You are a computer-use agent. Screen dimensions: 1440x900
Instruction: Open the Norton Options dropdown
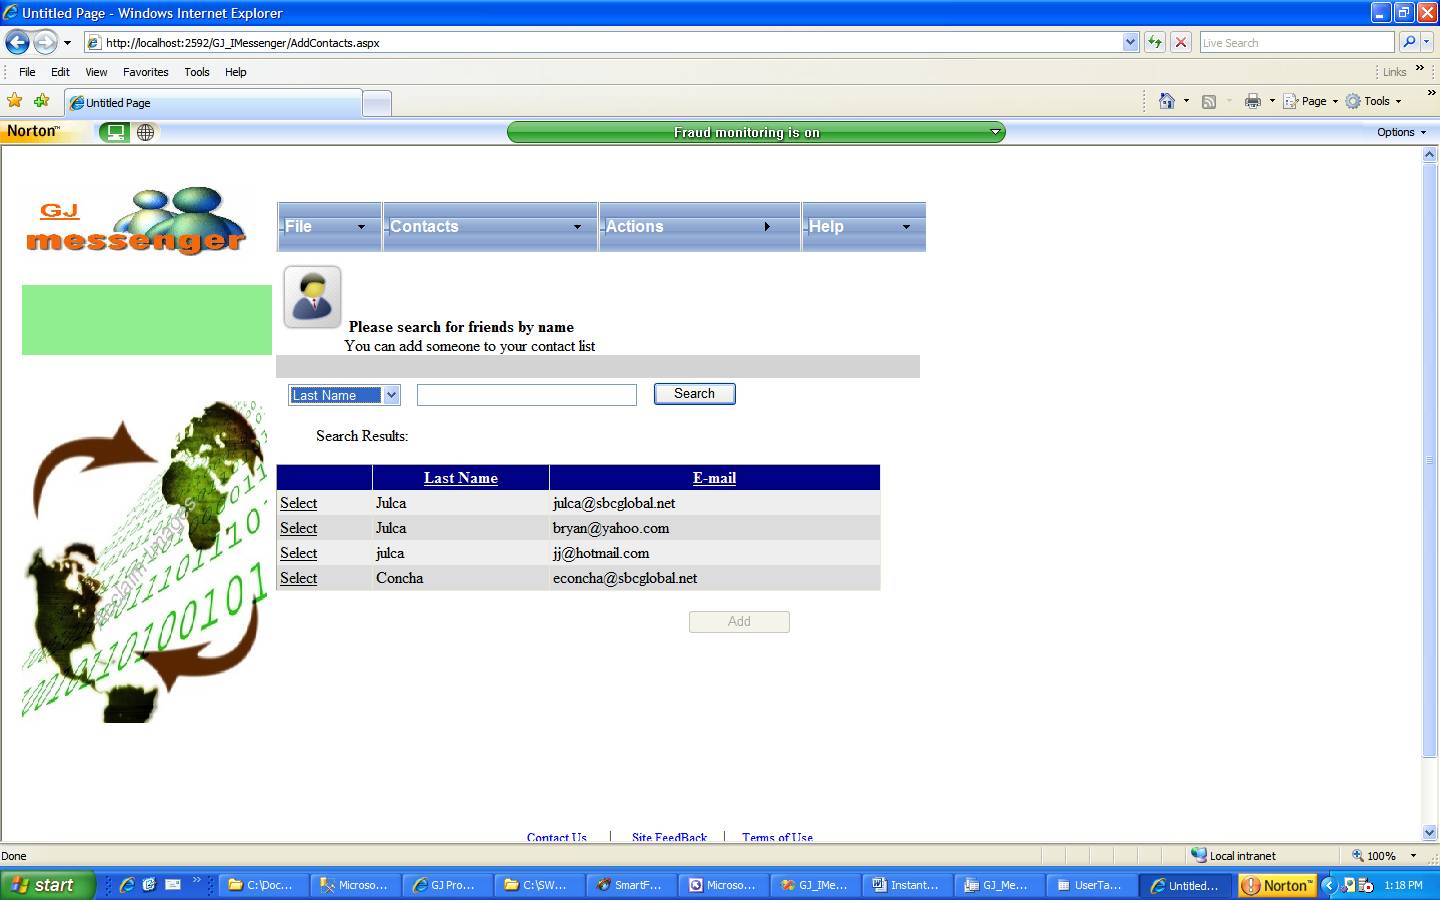point(1401,132)
